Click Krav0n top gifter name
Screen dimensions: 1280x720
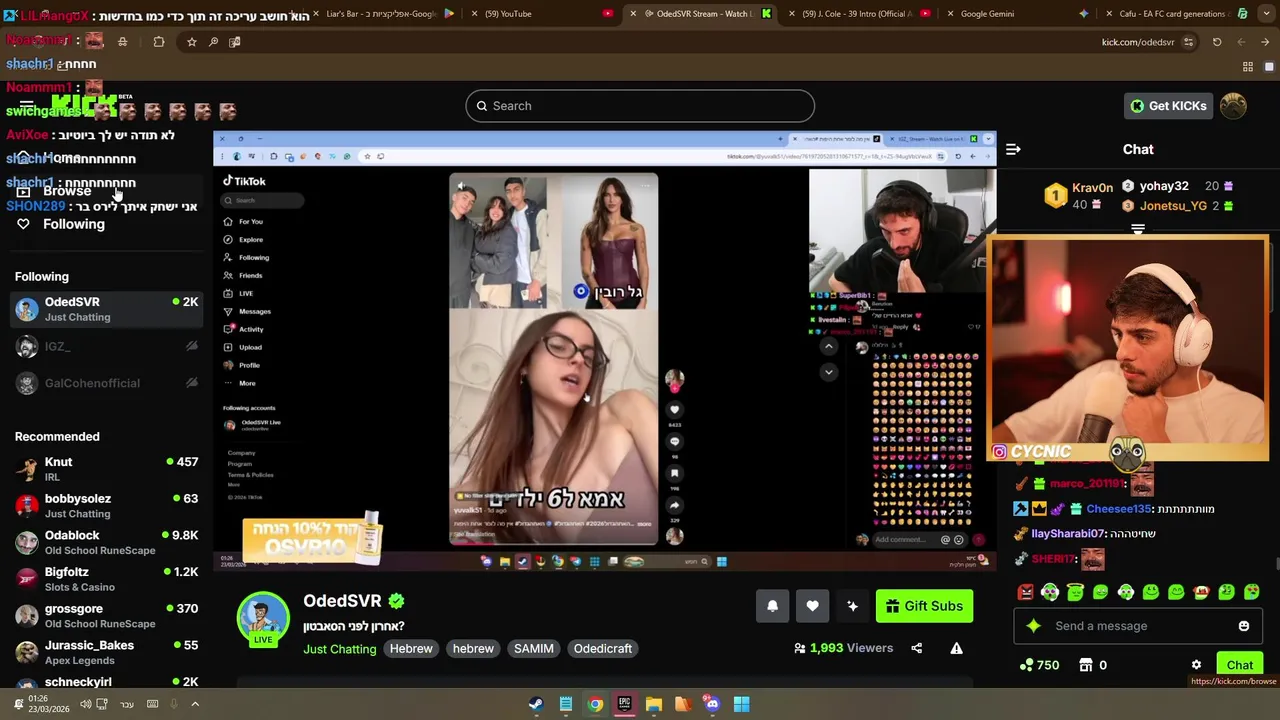[x=1092, y=188]
